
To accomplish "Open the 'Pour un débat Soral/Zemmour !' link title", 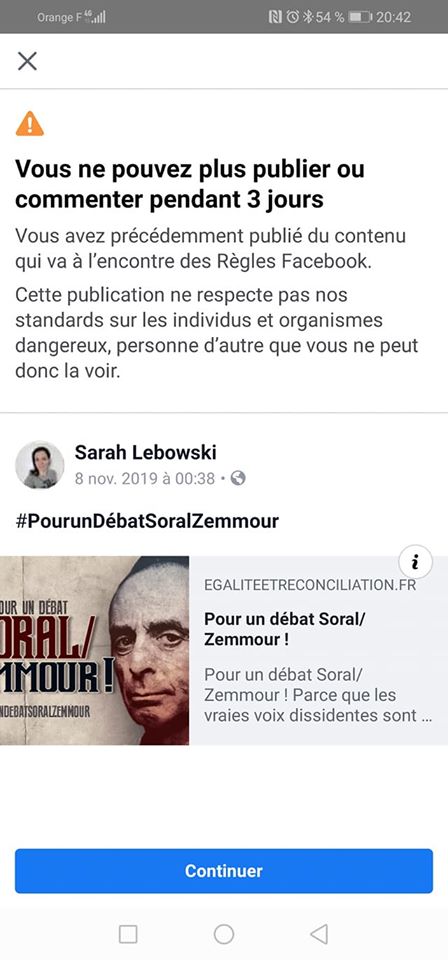I will coord(285,629).
